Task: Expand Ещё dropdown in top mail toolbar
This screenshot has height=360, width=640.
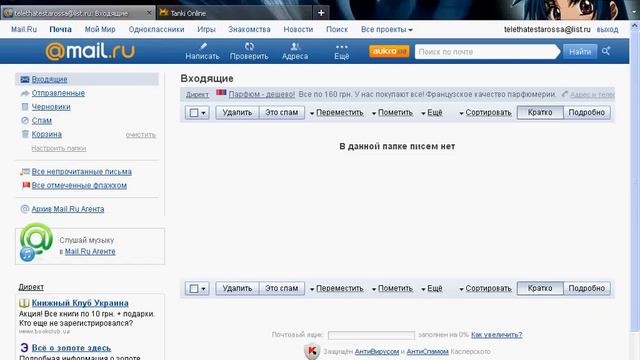Action: [x=432, y=113]
